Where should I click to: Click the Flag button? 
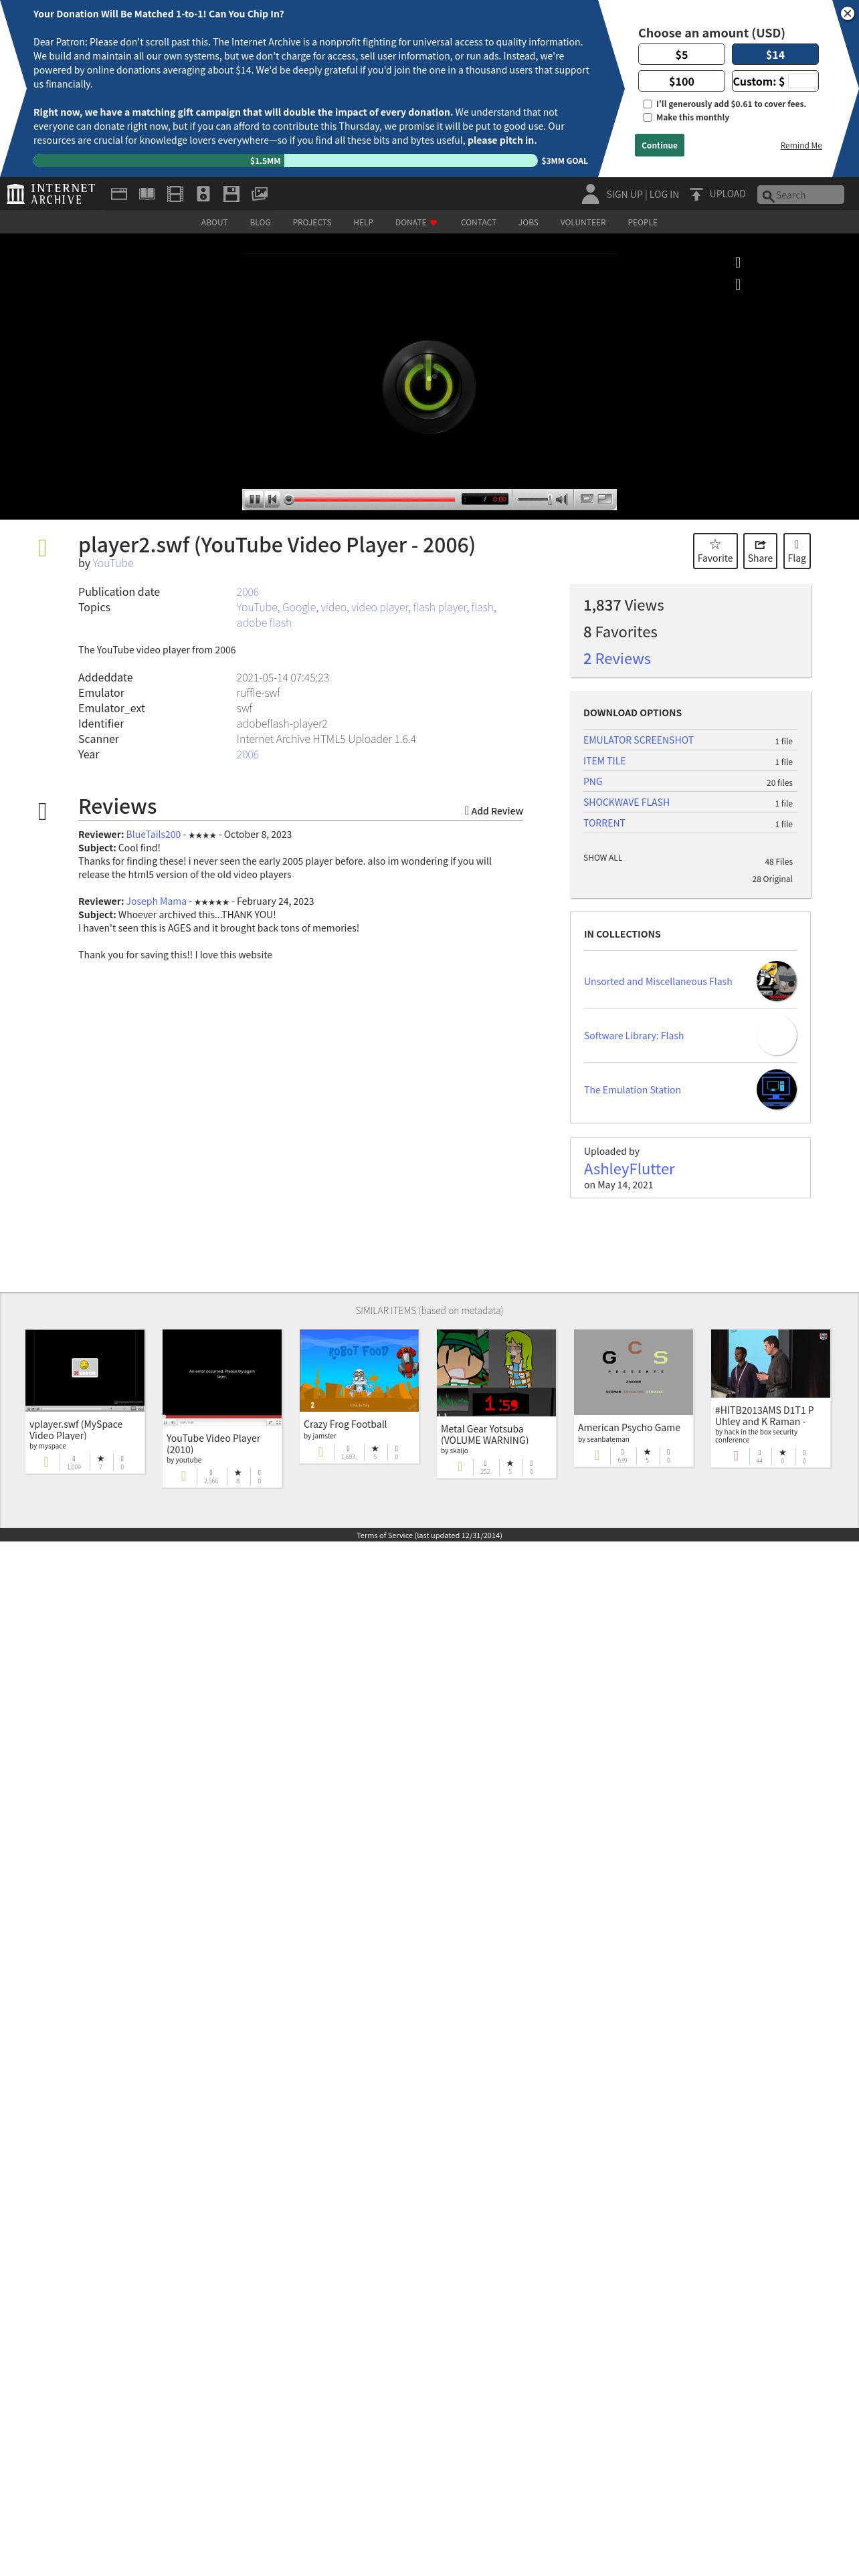[x=797, y=551]
